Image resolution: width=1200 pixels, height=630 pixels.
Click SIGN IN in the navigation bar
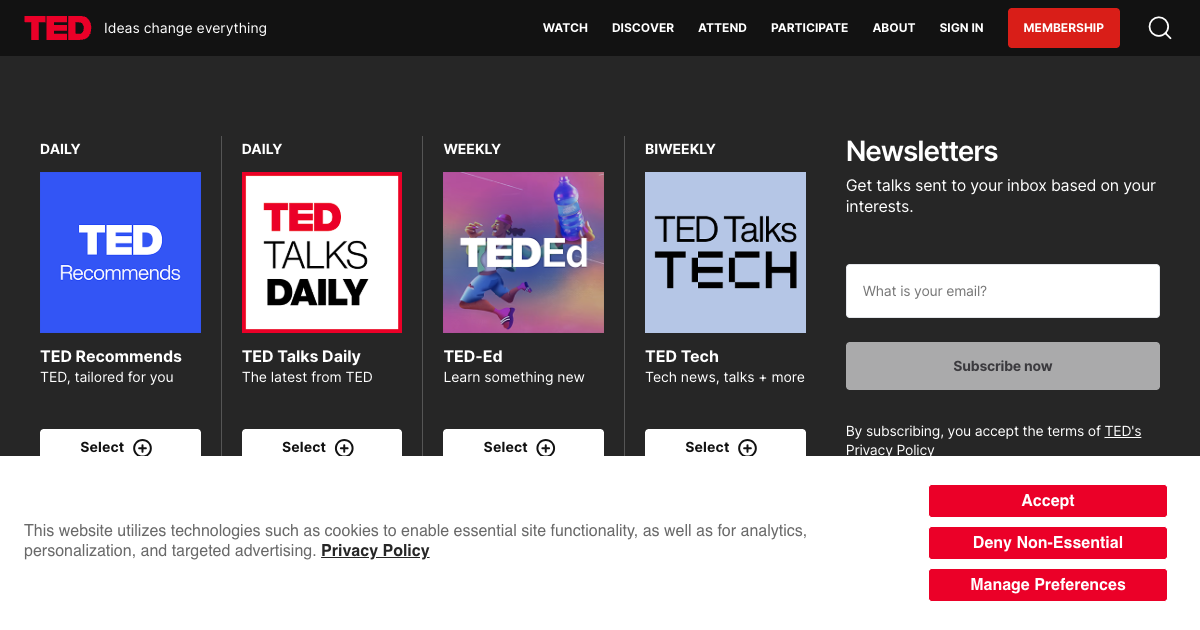coord(961,27)
